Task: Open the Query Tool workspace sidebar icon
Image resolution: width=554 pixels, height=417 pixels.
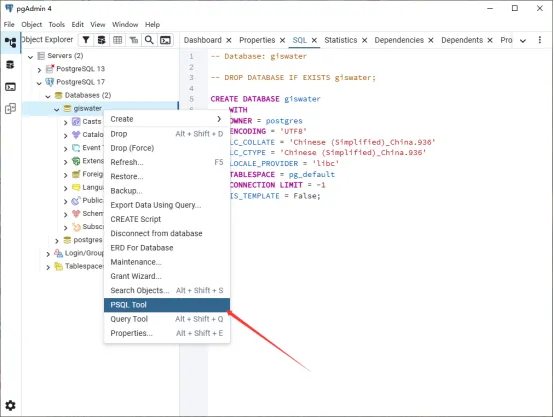Action: coord(10,65)
